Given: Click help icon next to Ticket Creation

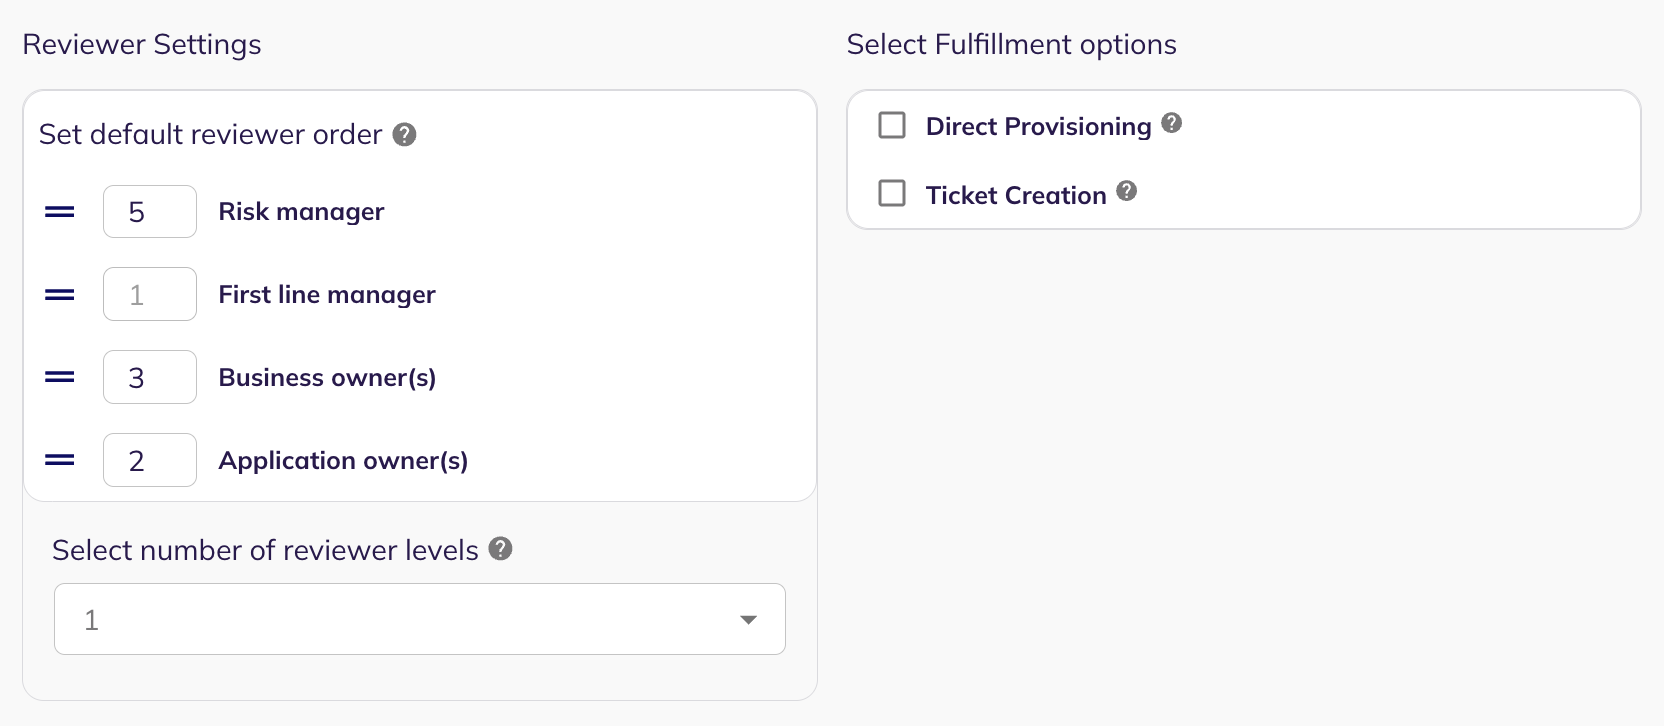Looking at the screenshot, I should click(1127, 191).
